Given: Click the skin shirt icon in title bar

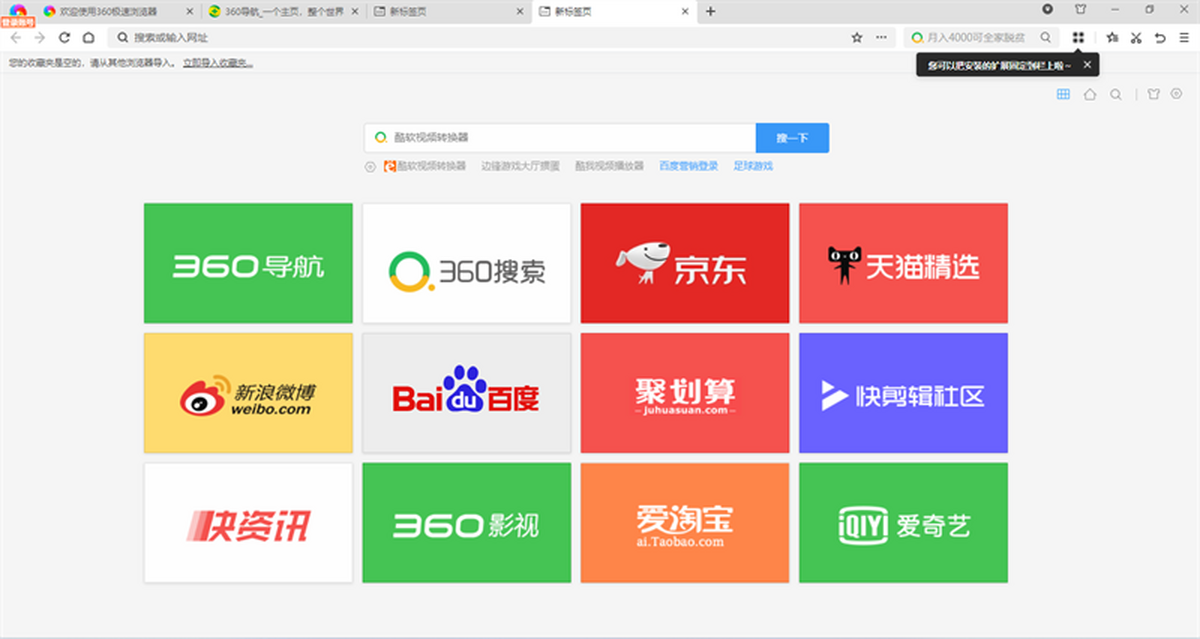Looking at the screenshot, I should [x=1080, y=10].
